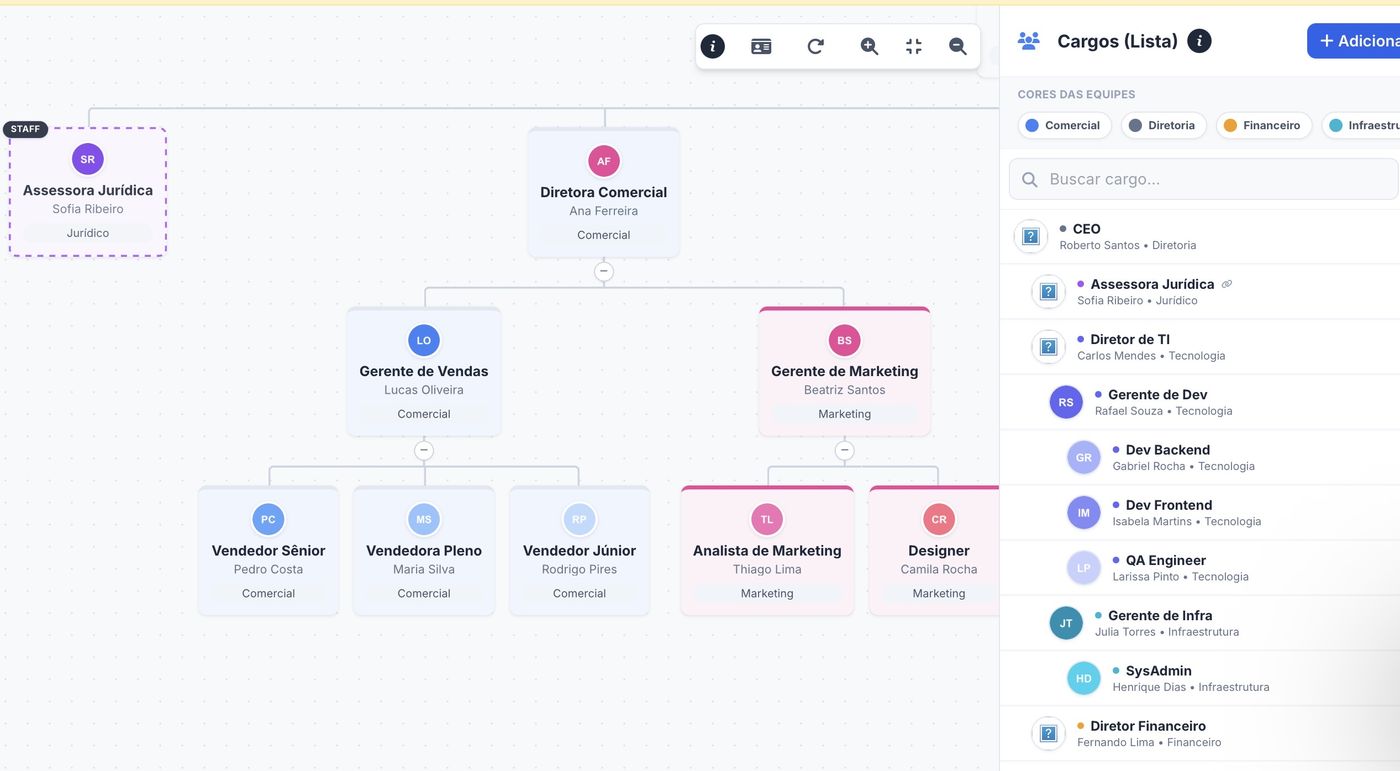This screenshot has width=1400, height=771.
Task: Click the GR avatar for Dev Backend
Action: [x=1084, y=457]
